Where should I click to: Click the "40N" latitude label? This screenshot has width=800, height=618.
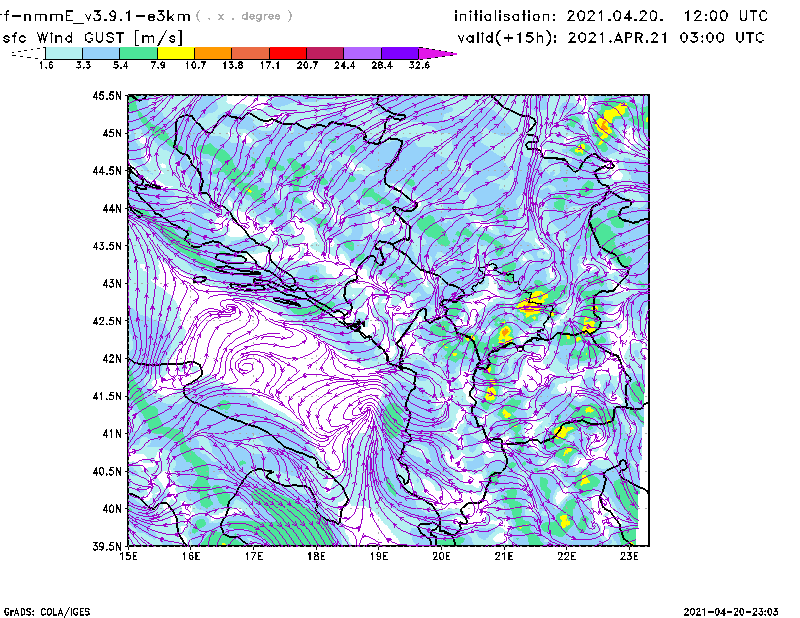[112, 509]
